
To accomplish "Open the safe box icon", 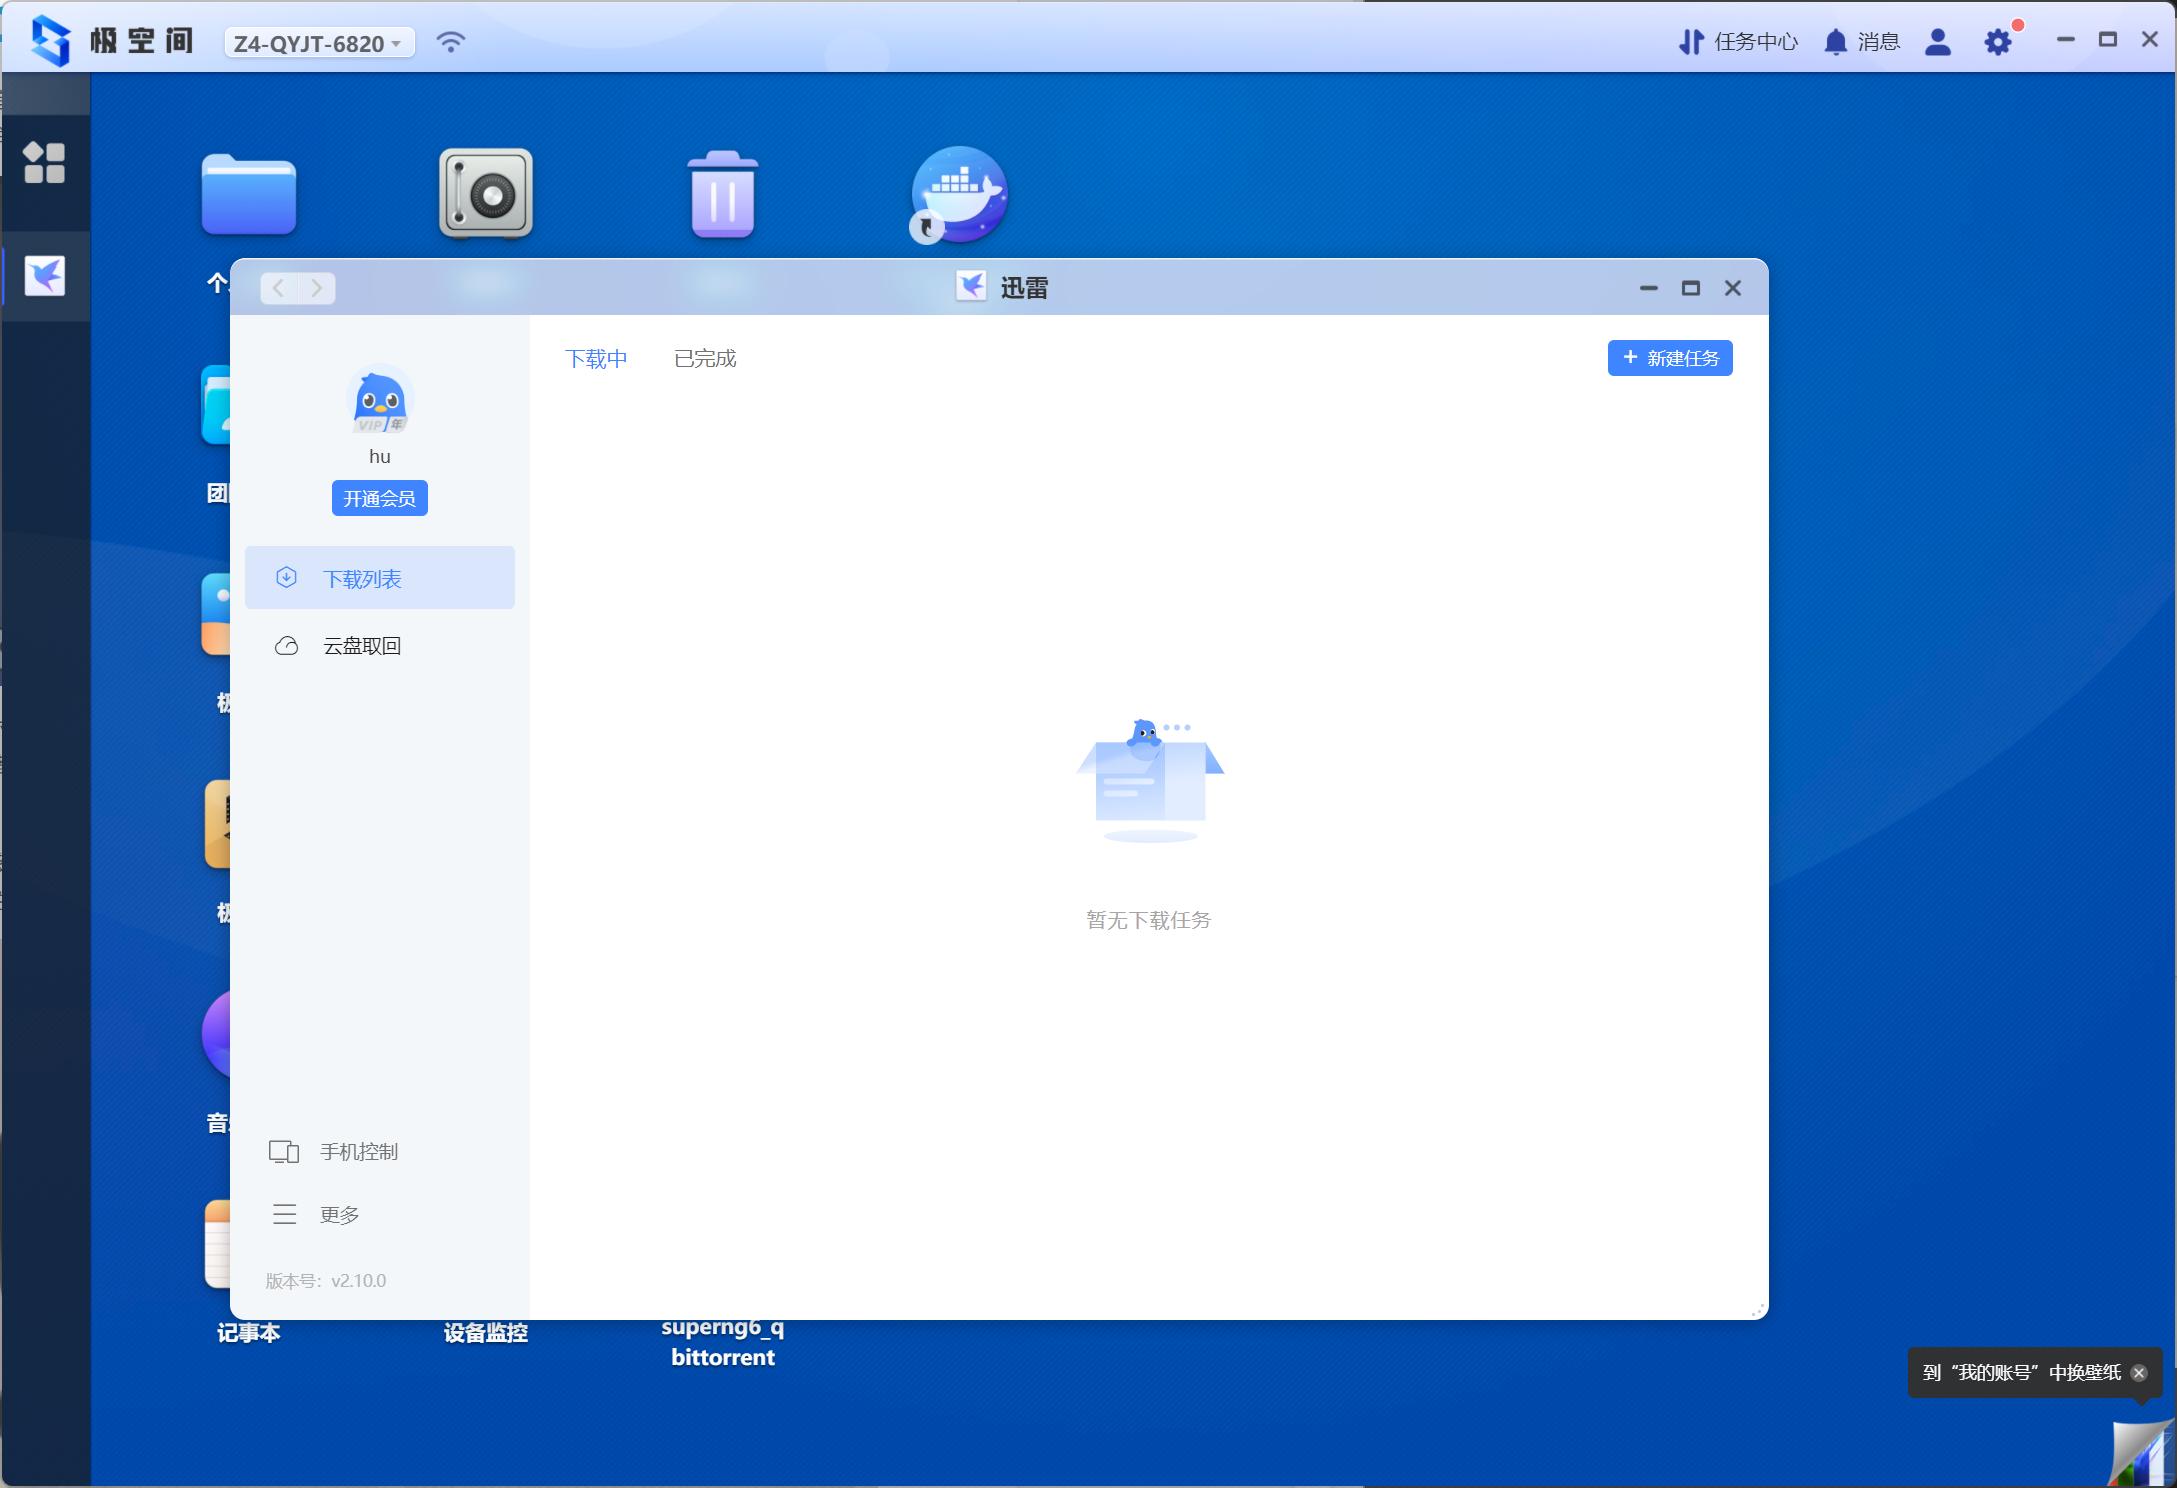I will click(486, 194).
